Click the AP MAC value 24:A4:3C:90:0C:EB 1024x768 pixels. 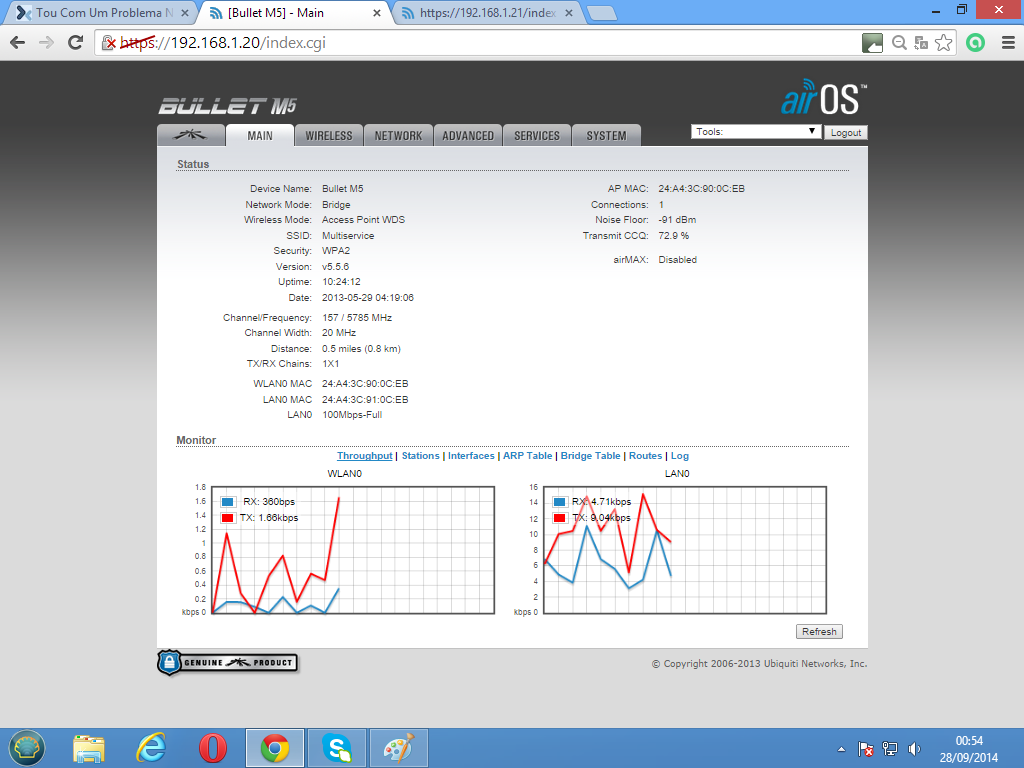coord(701,189)
